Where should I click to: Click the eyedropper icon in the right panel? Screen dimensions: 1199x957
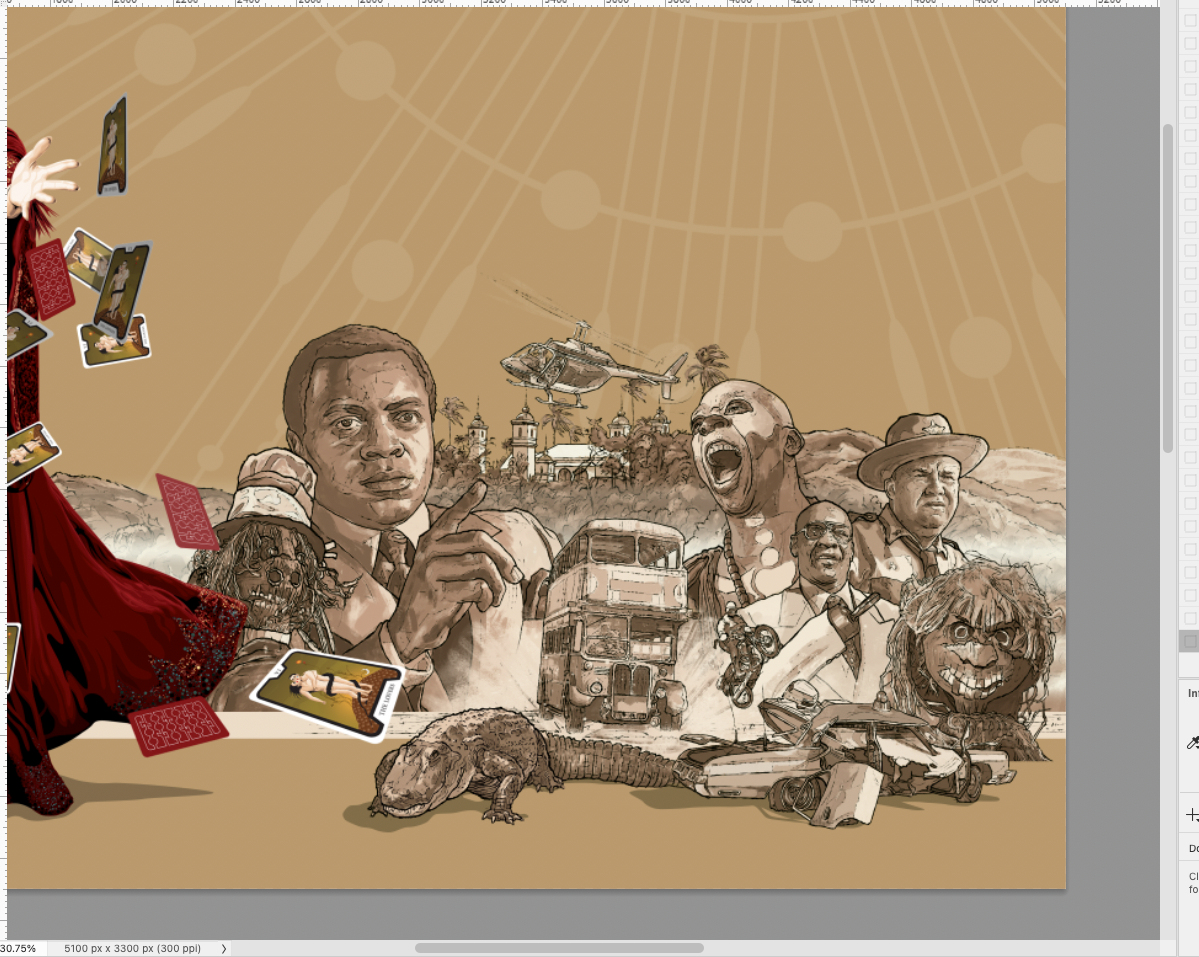[1192, 742]
